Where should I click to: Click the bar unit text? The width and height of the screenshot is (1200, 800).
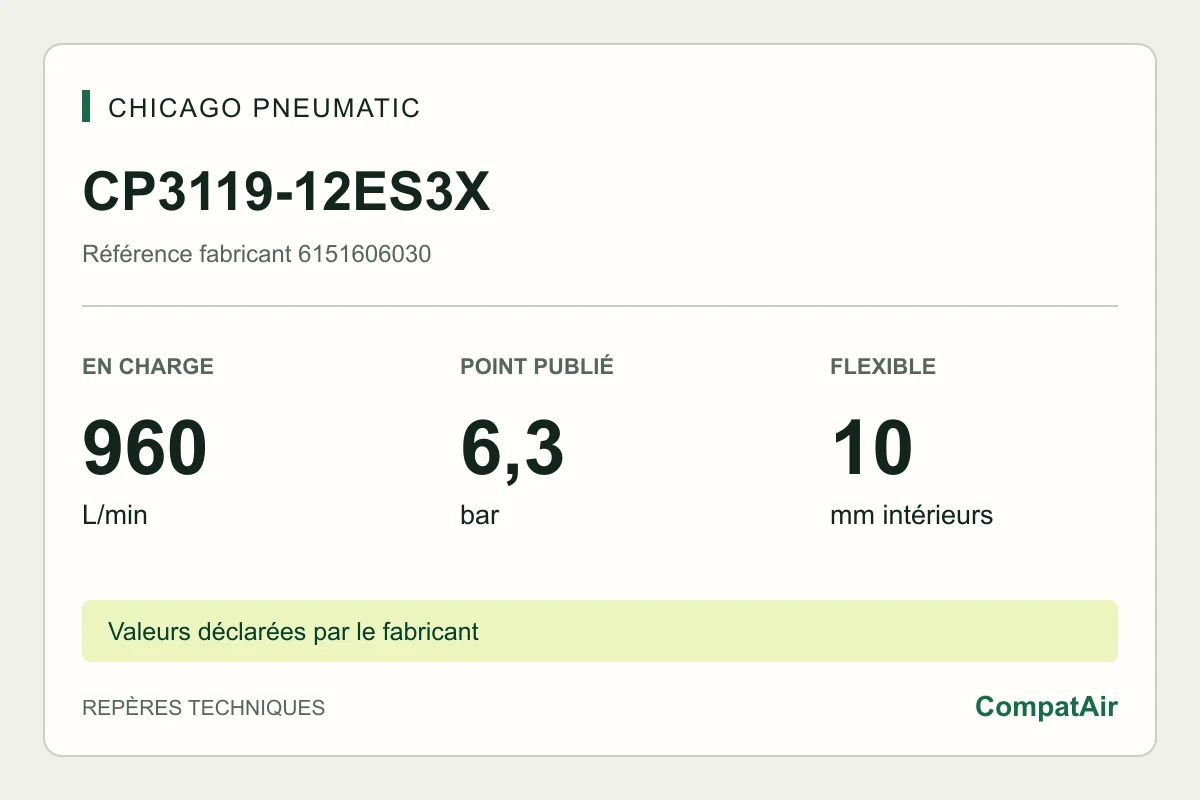(480, 516)
